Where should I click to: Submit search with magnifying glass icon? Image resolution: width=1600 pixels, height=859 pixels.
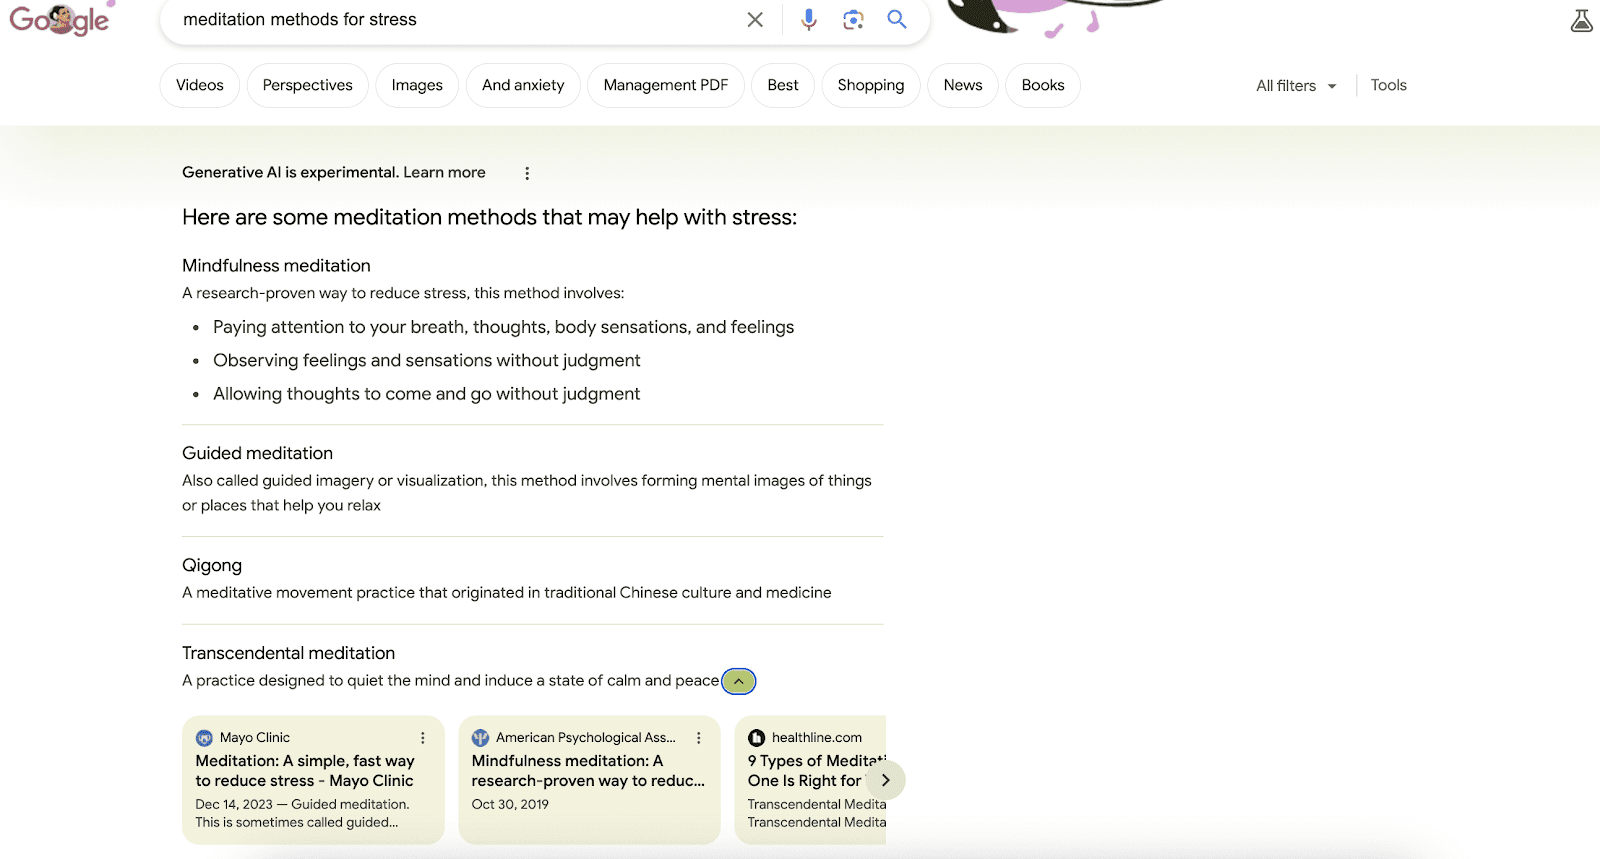(897, 19)
